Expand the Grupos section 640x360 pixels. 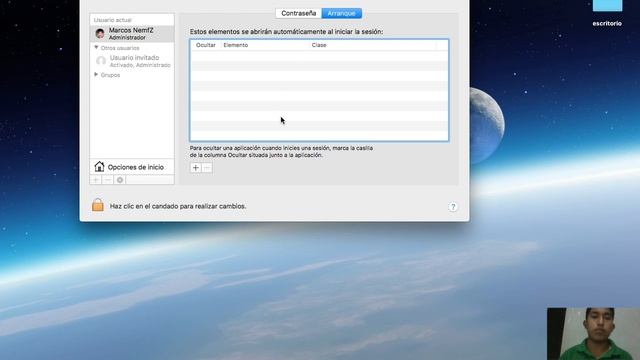tap(96, 75)
